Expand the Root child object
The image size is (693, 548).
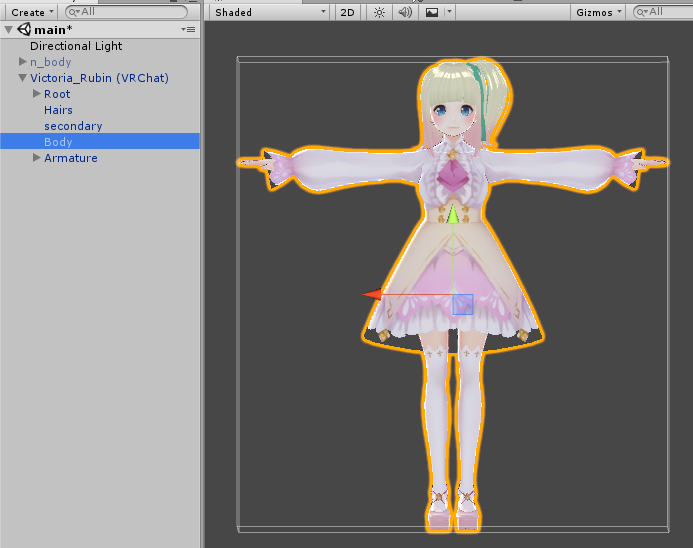[37, 94]
